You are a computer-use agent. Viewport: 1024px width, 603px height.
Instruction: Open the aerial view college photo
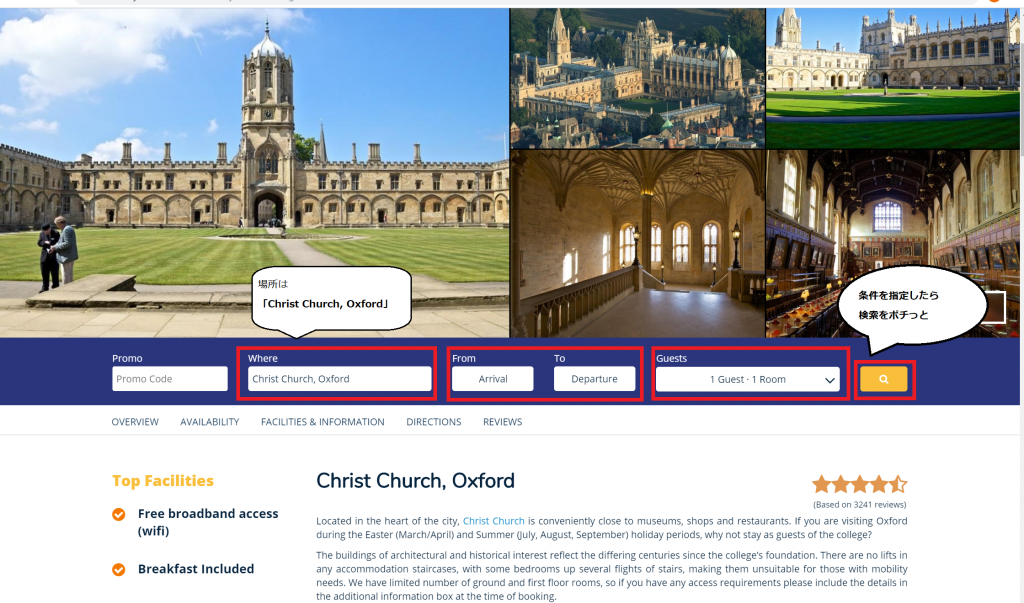(637, 78)
